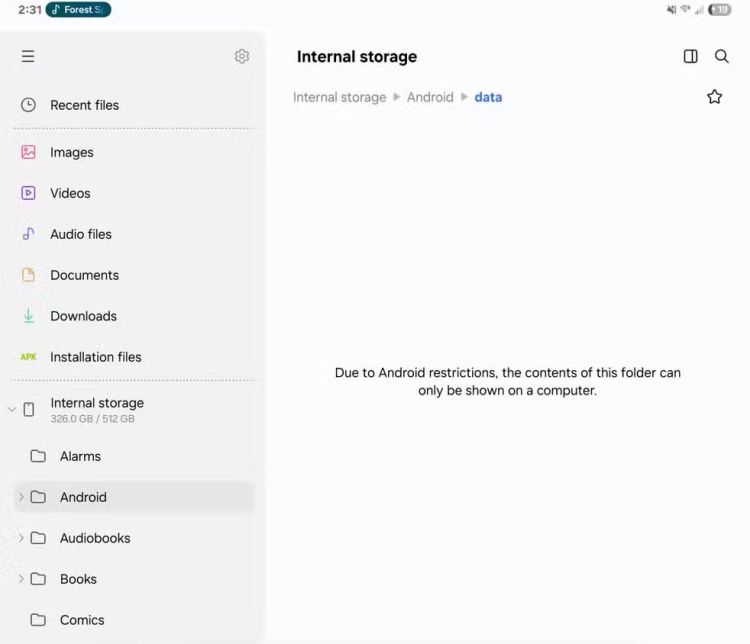Expand the Books folder chevron
The height and width of the screenshot is (644, 750).
(x=21, y=579)
